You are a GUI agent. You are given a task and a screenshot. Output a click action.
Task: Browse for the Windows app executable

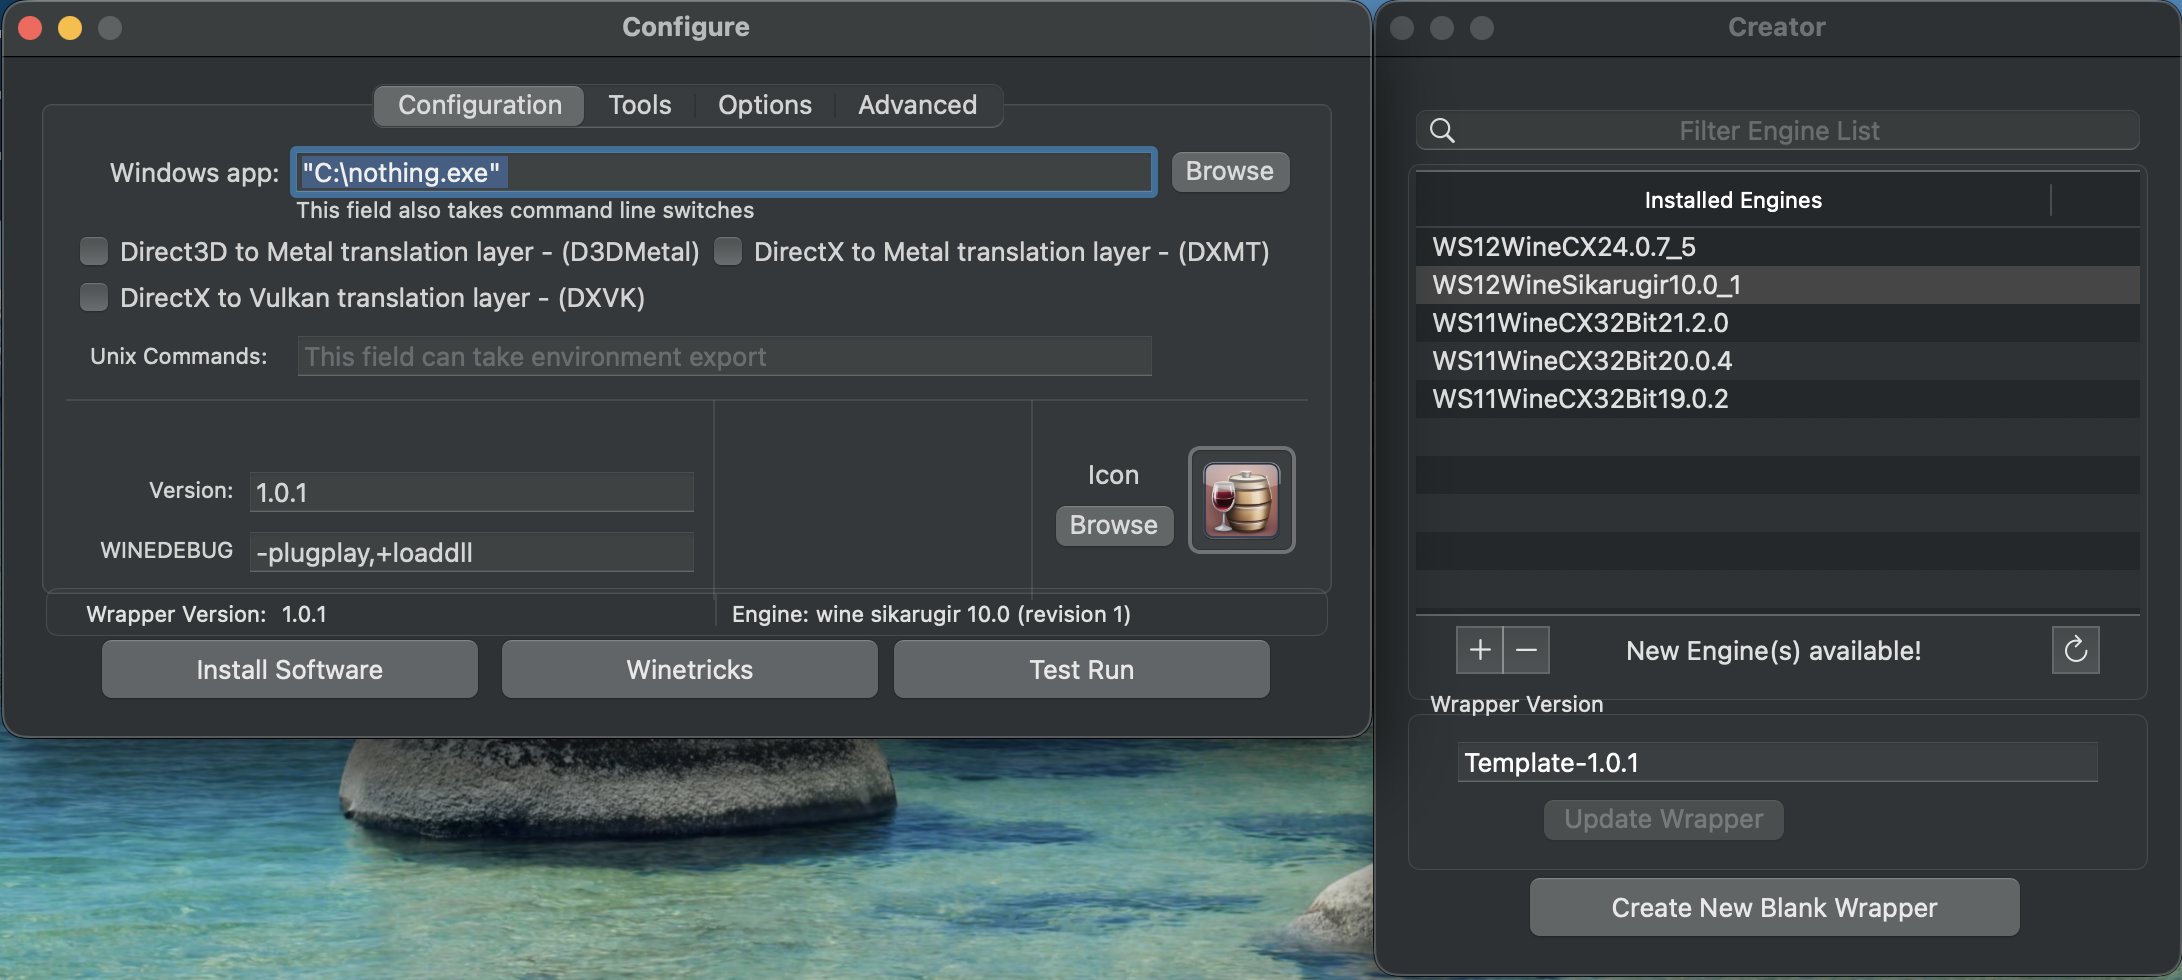click(x=1229, y=171)
